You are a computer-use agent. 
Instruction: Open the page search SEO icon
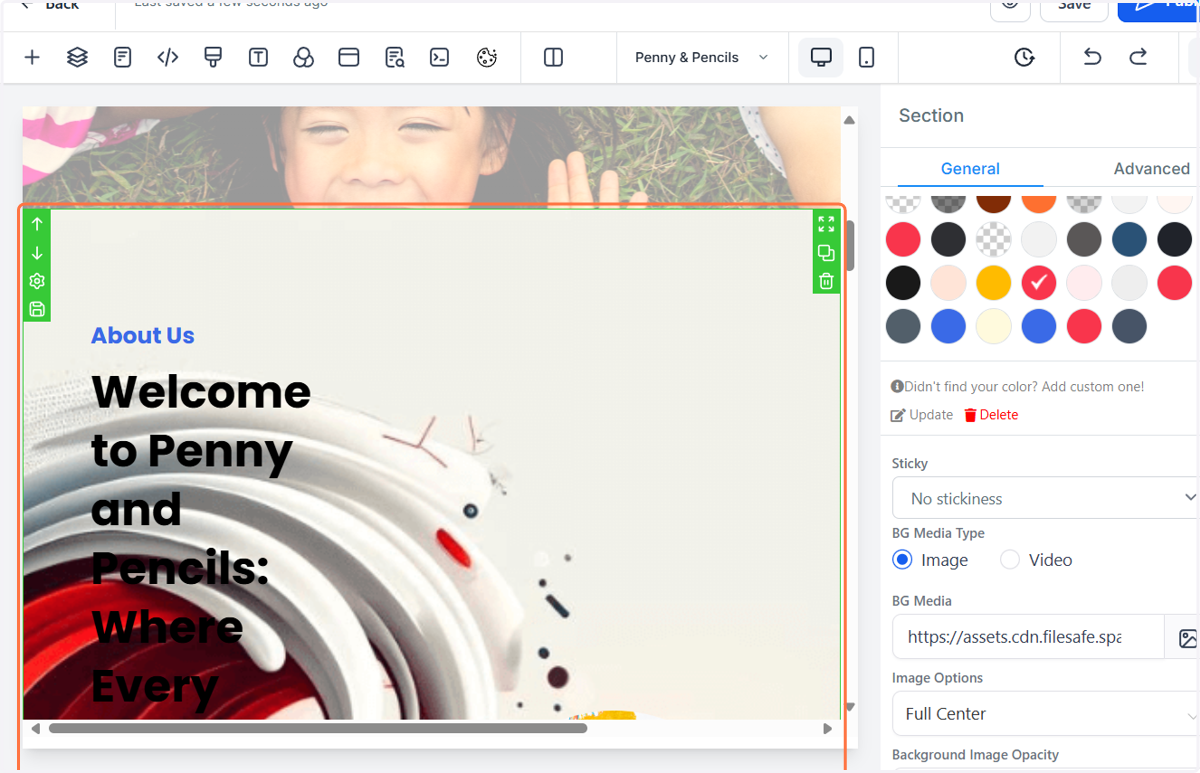(x=395, y=58)
